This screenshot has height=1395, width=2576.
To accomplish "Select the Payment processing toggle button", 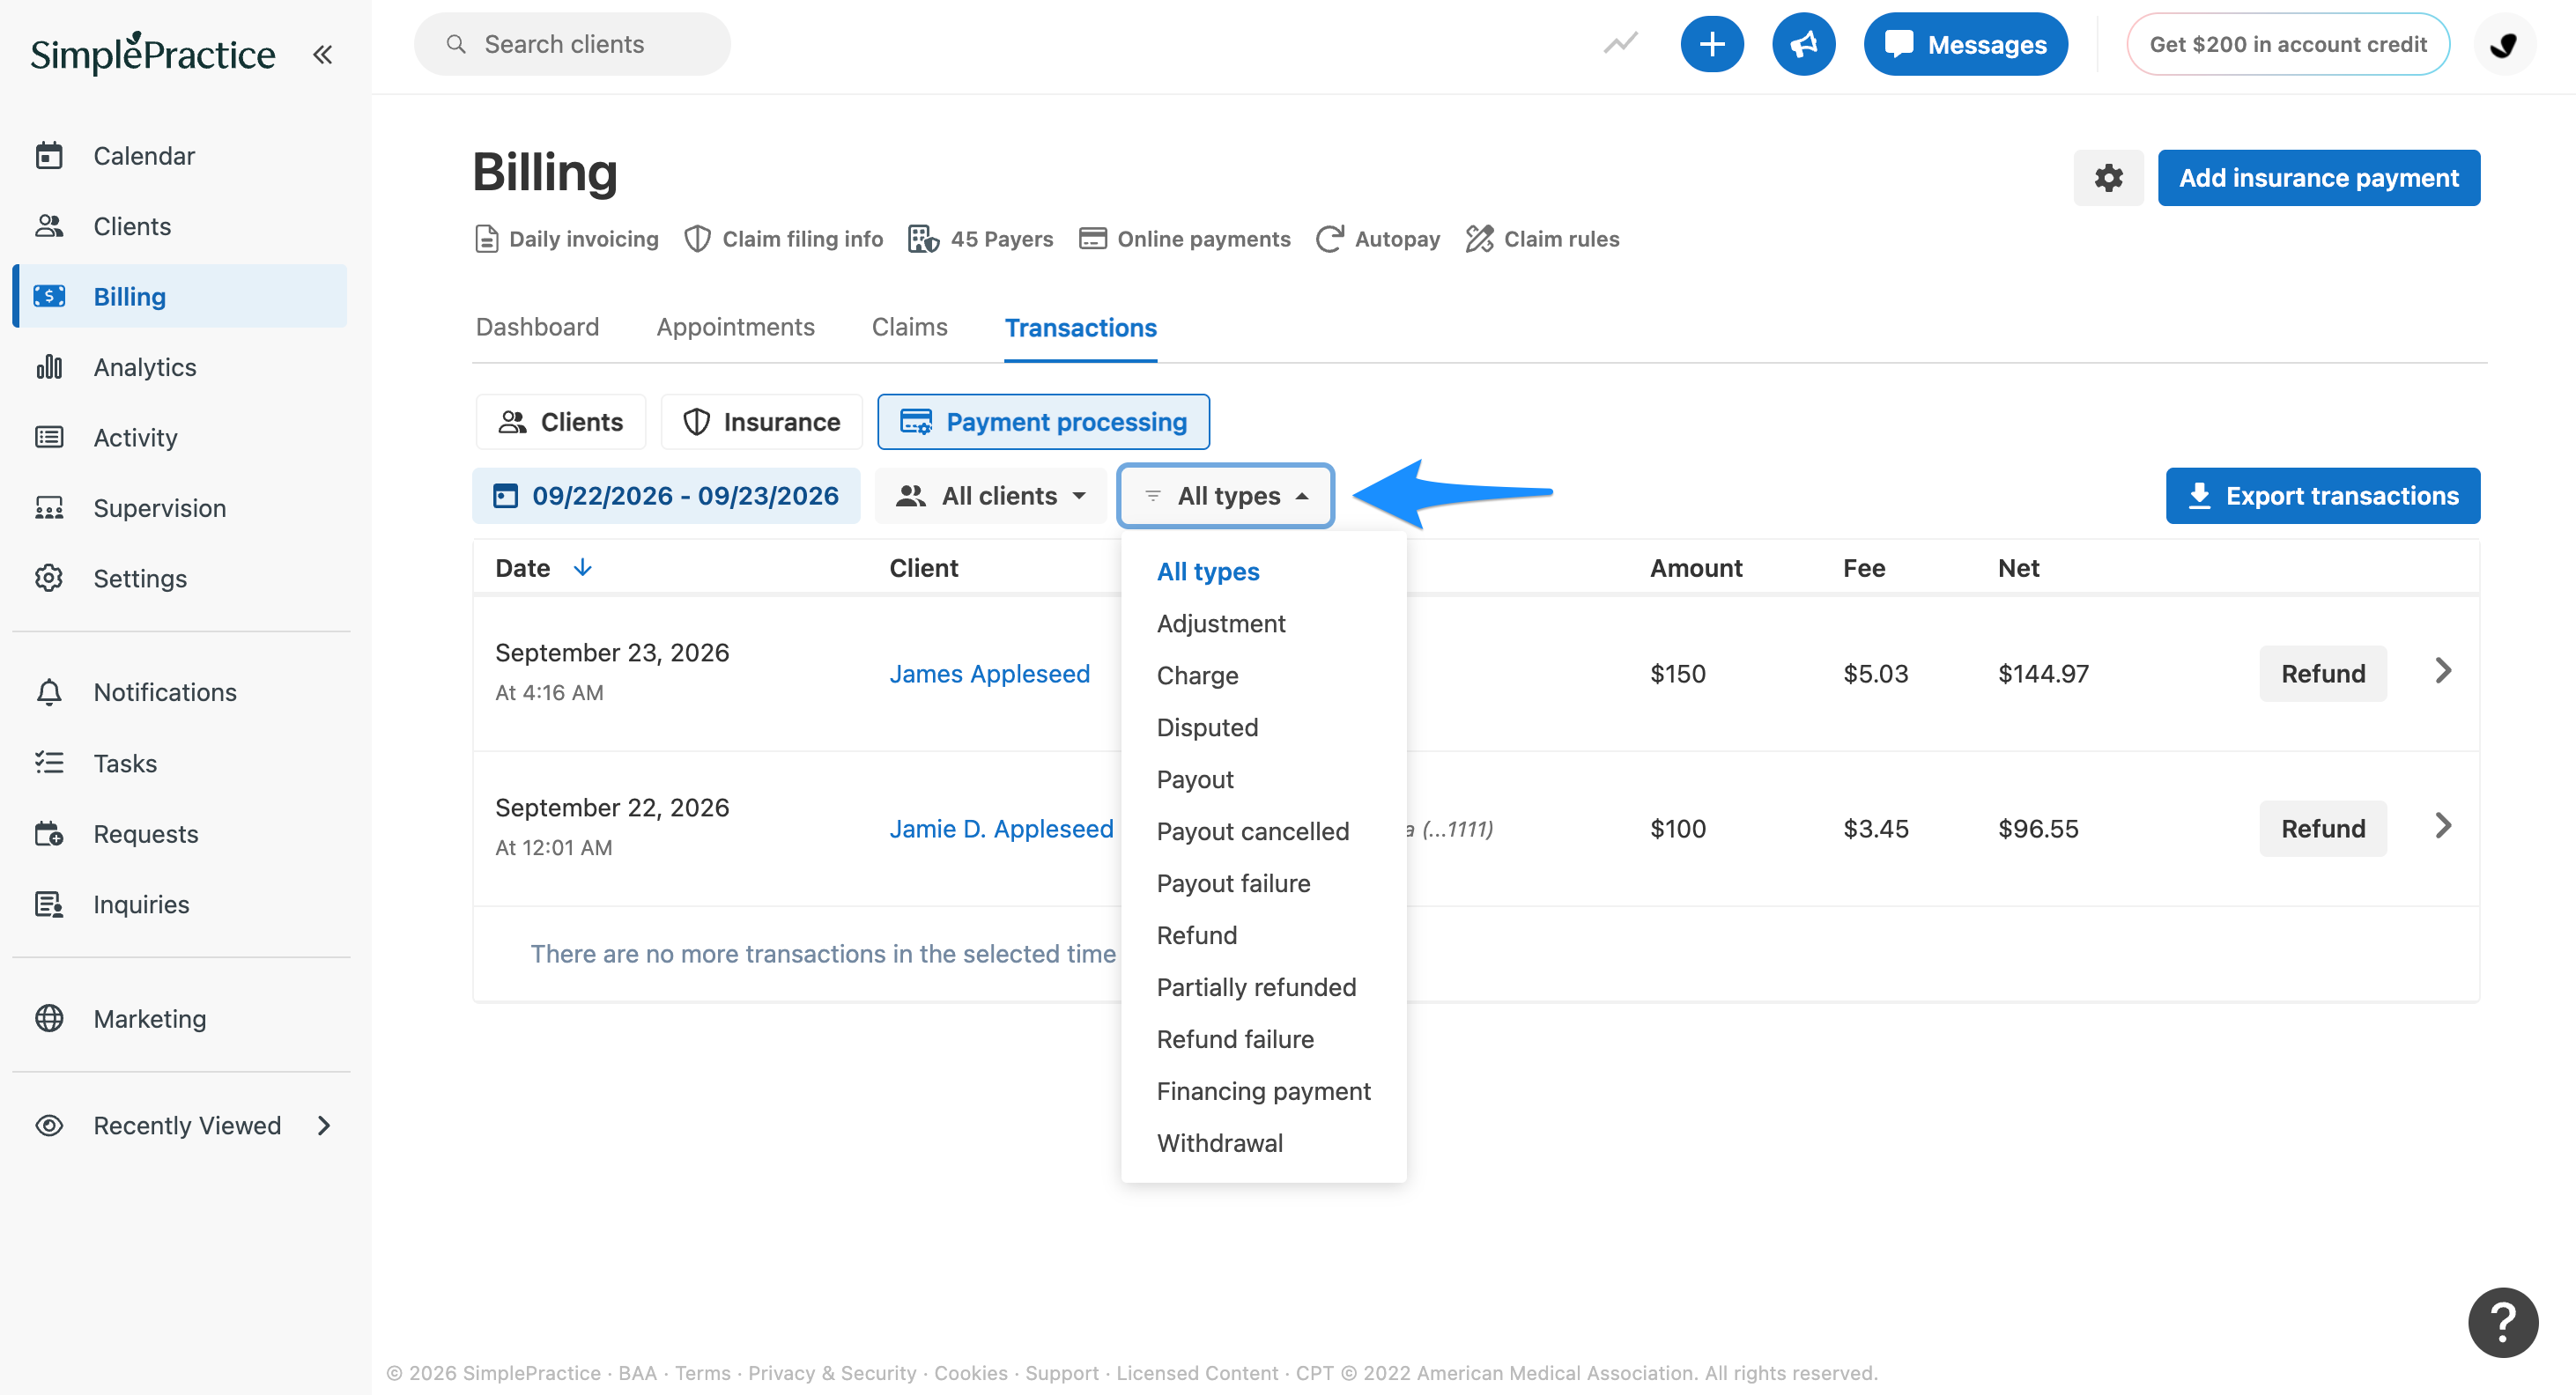I will click(1043, 422).
